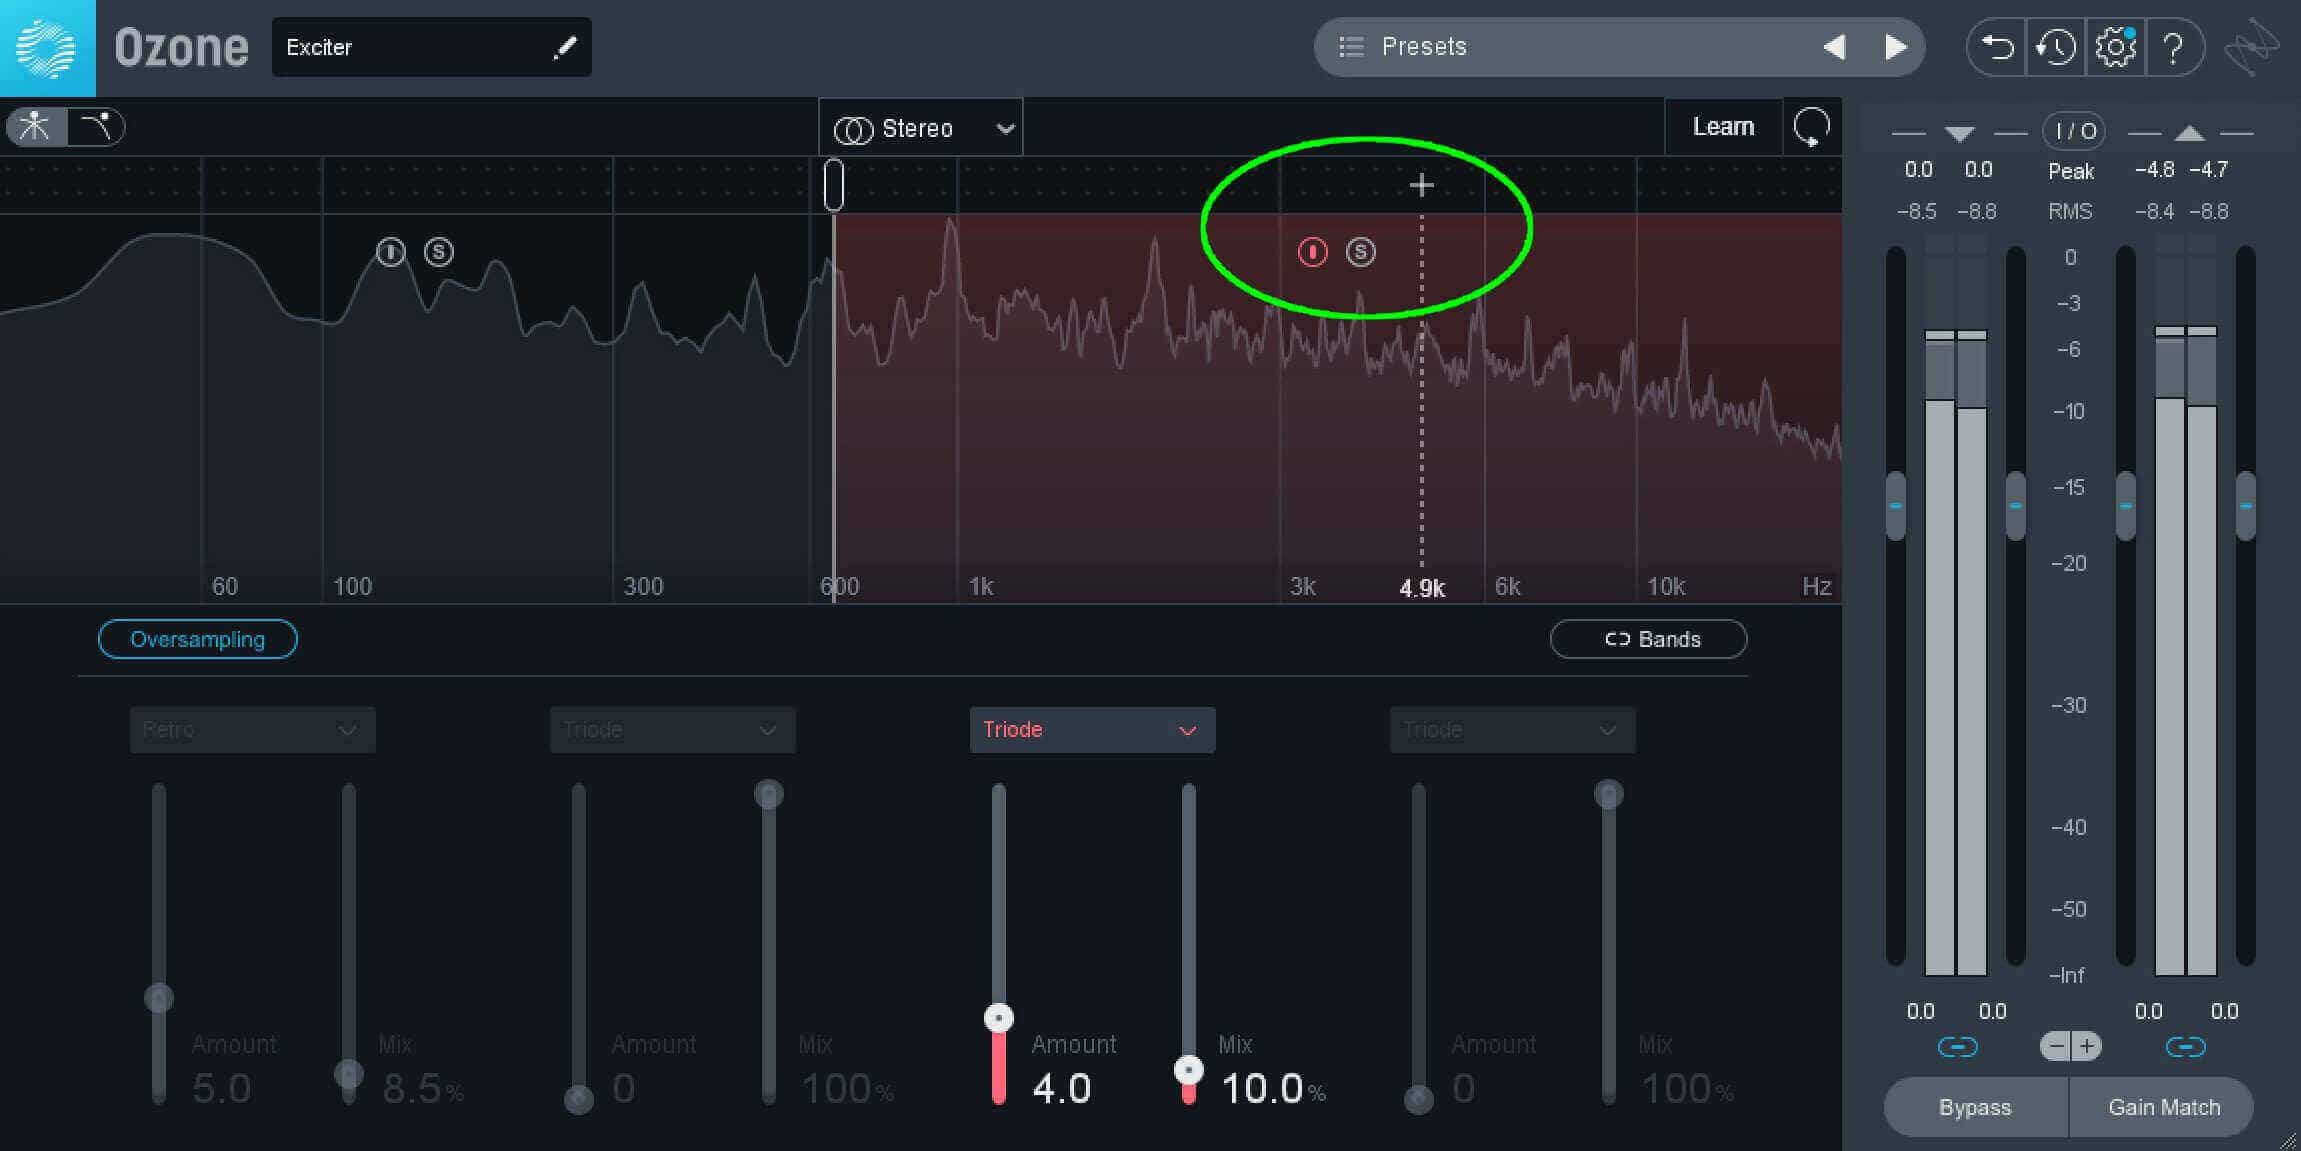Open the Retro mode dropdown for band 1
This screenshot has width=2301, height=1151.
tap(252, 730)
